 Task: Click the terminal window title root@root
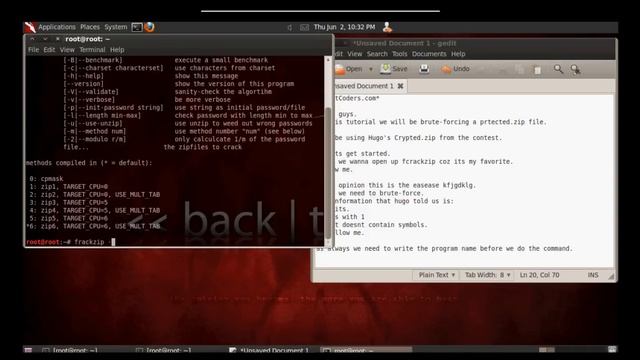click(x=87, y=39)
